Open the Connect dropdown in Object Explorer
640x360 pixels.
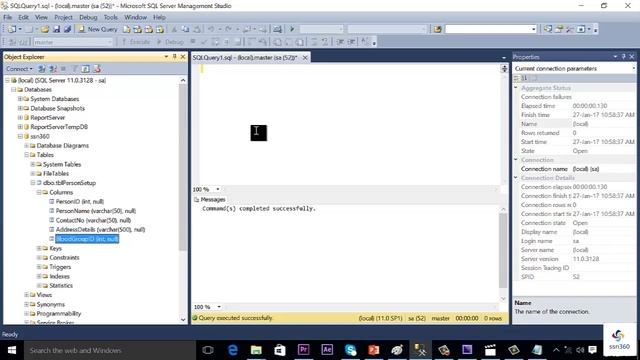click(x=19, y=69)
